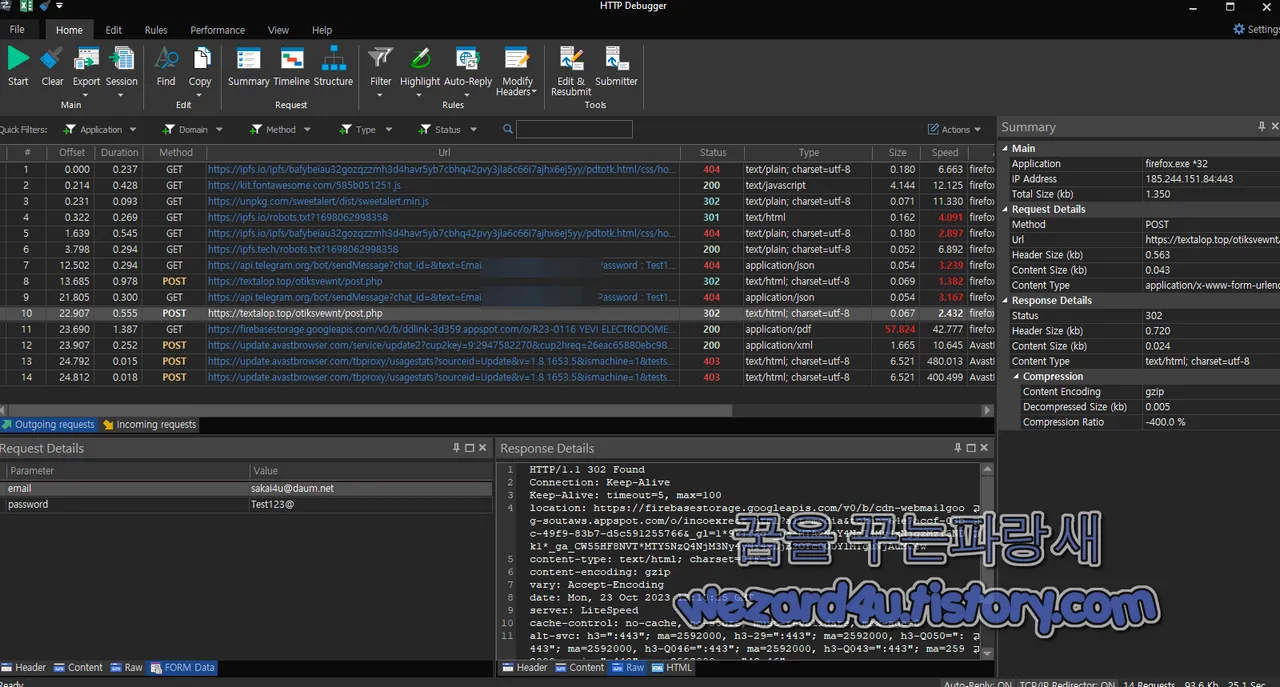The image size is (1280, 687).
Task: Open the Modify Headers tool
Action: pos(516,70)
